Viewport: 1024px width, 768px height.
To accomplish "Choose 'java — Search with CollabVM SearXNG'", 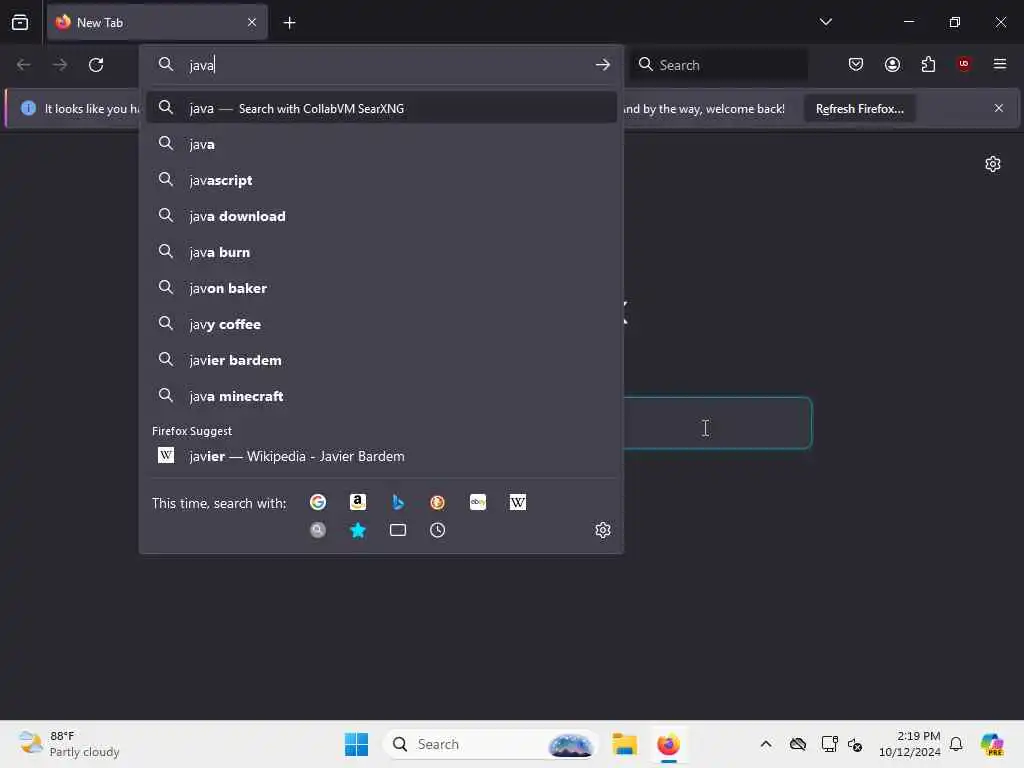I will click(381, 108).
